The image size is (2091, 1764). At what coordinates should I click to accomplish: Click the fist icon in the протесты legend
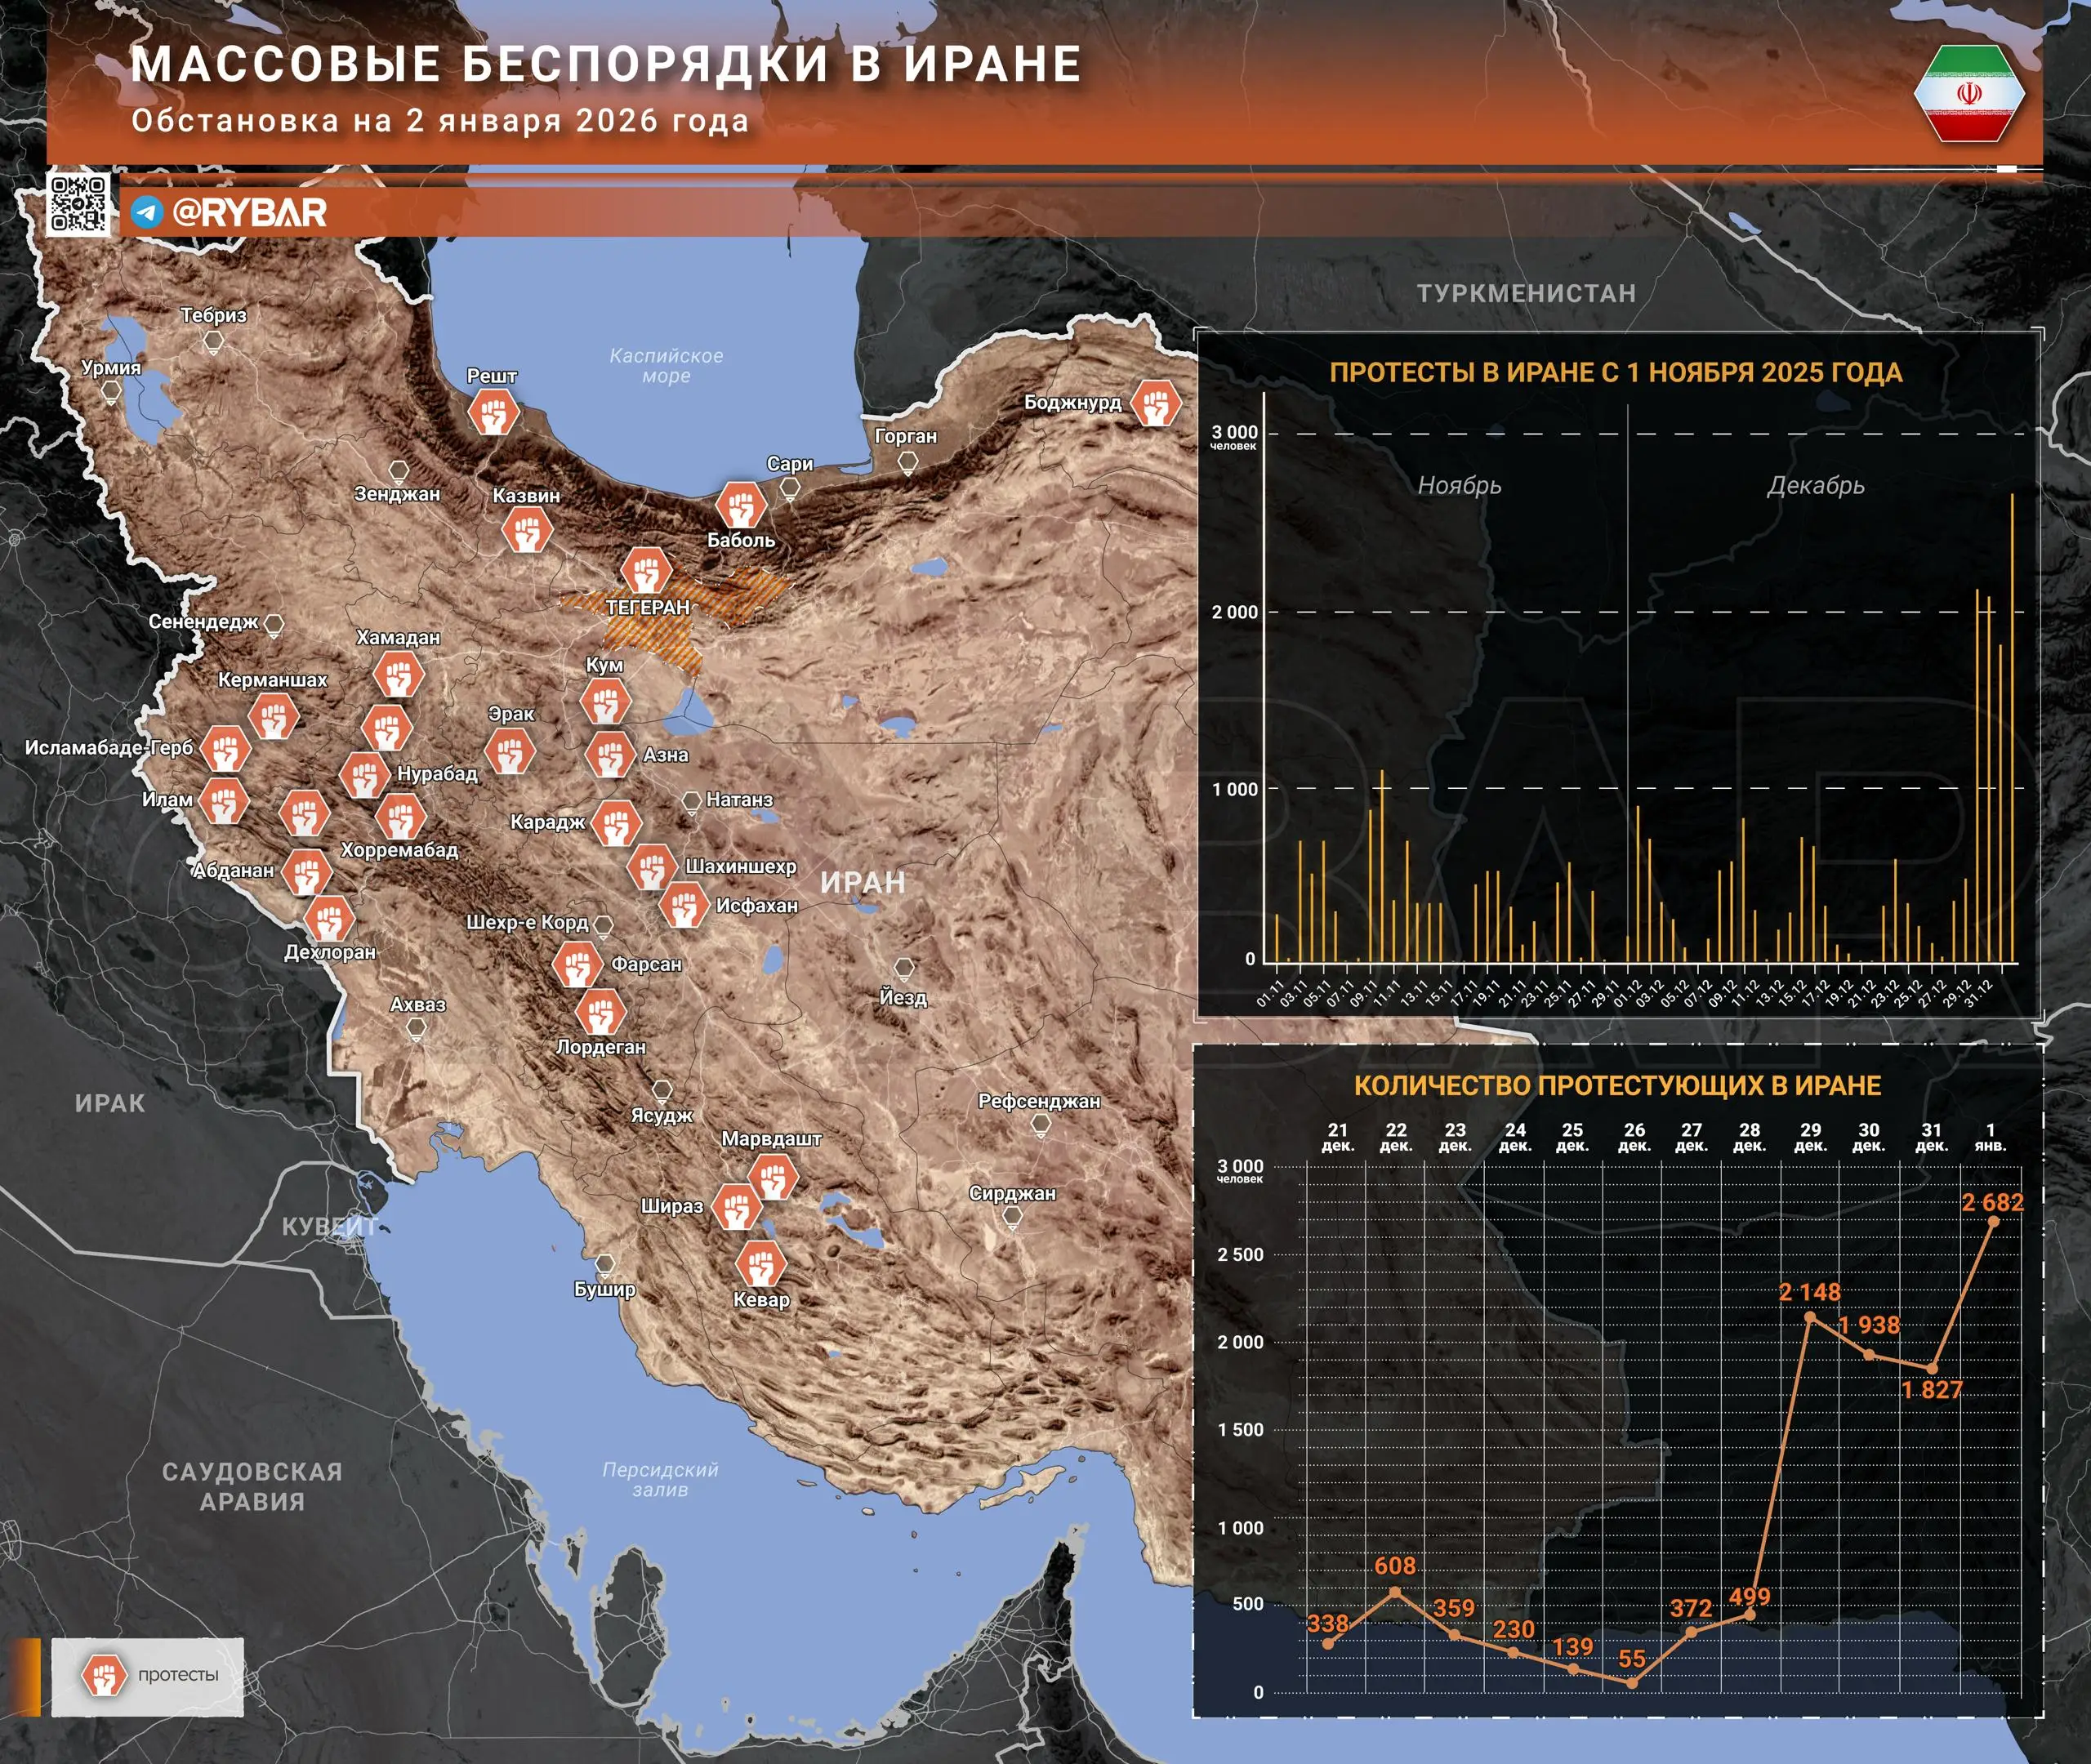coord(103,1675)
